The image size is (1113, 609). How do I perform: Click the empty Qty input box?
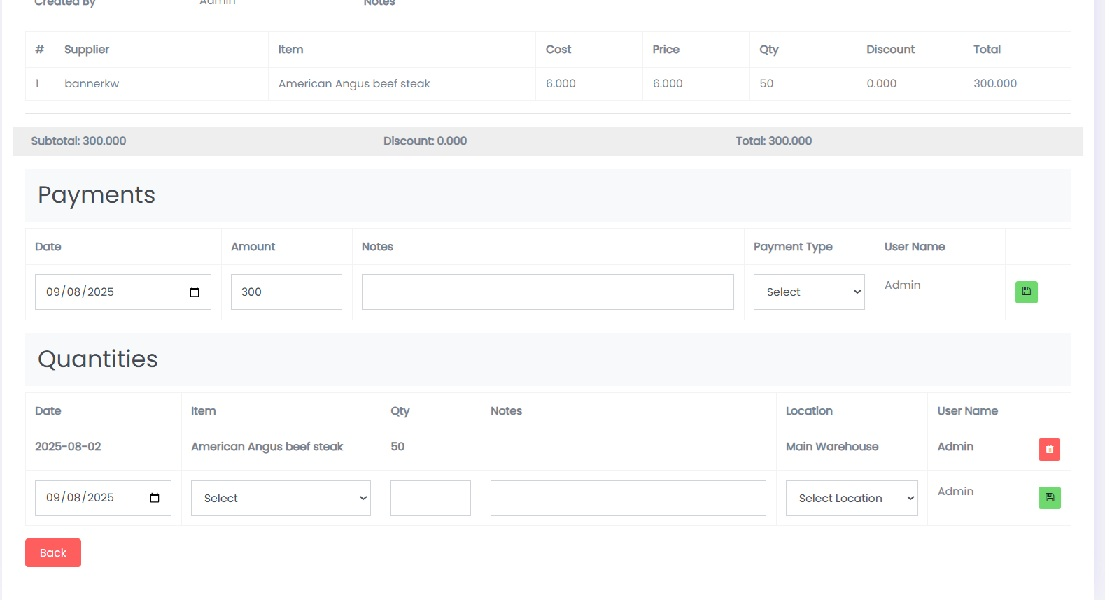430,498
